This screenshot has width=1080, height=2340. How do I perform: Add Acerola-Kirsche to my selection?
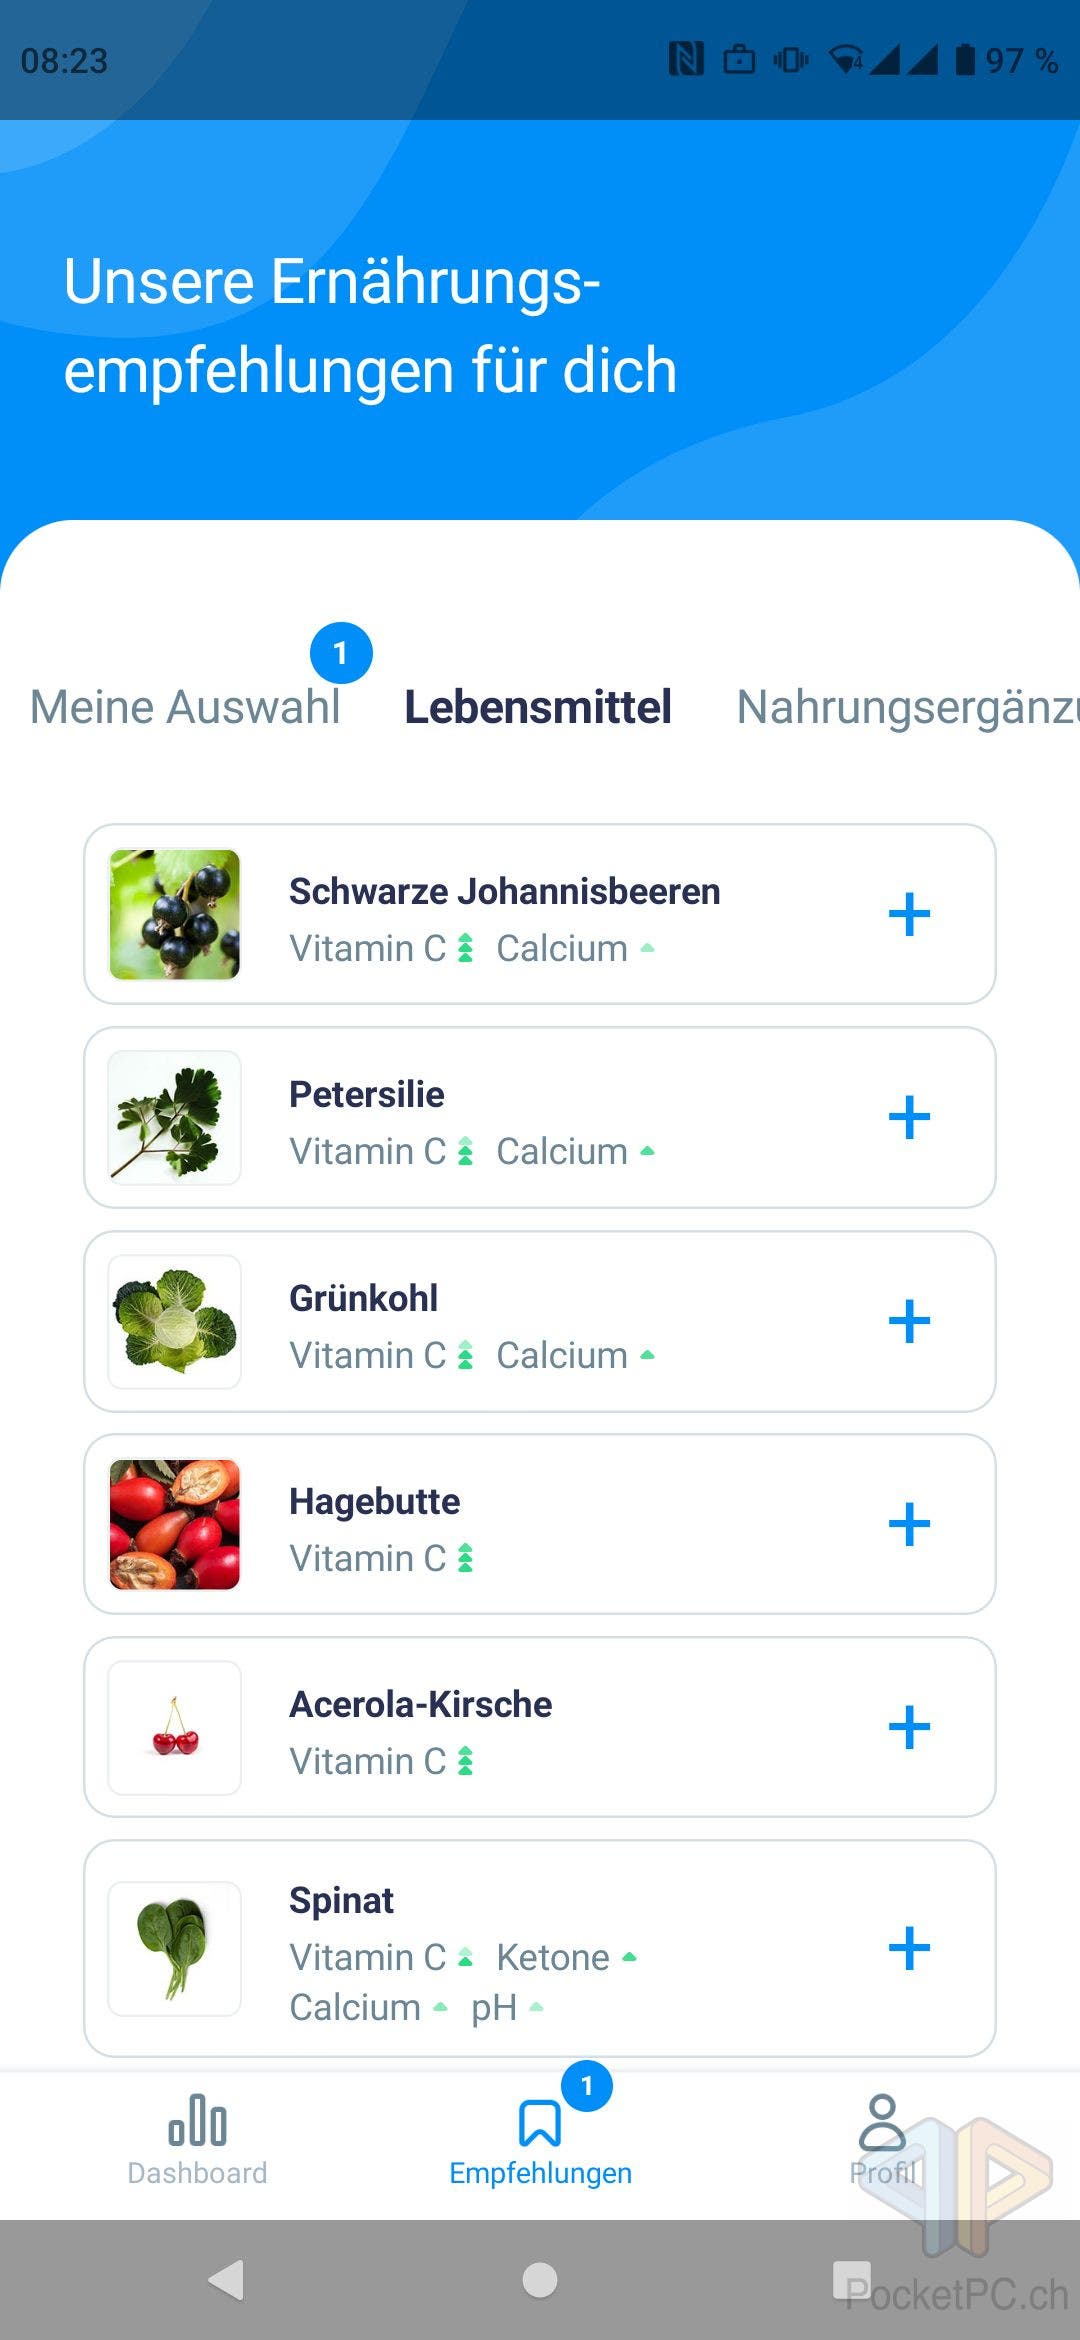[909, 1727]
